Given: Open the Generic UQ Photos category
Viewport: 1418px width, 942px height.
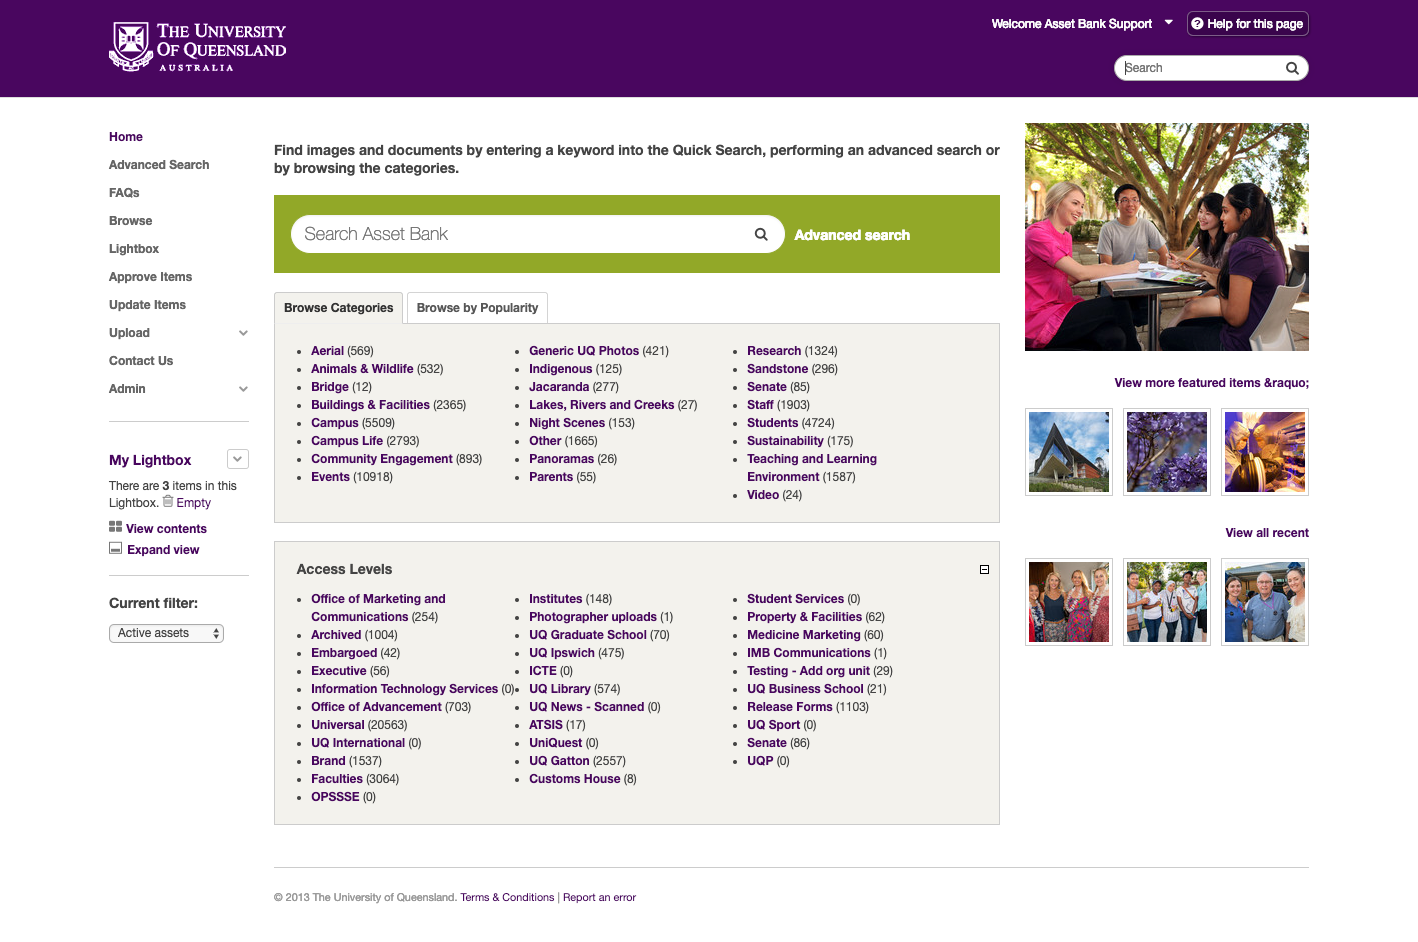Looking at the screenshot, I should pyautogui.click(x=584, y=351).
